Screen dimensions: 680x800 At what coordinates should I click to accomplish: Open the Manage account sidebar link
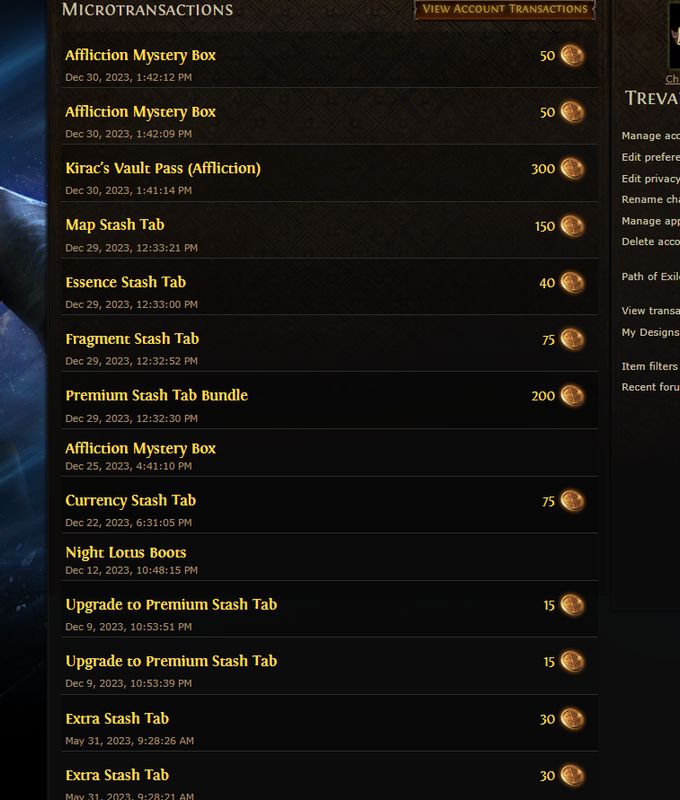click(650, 136)
